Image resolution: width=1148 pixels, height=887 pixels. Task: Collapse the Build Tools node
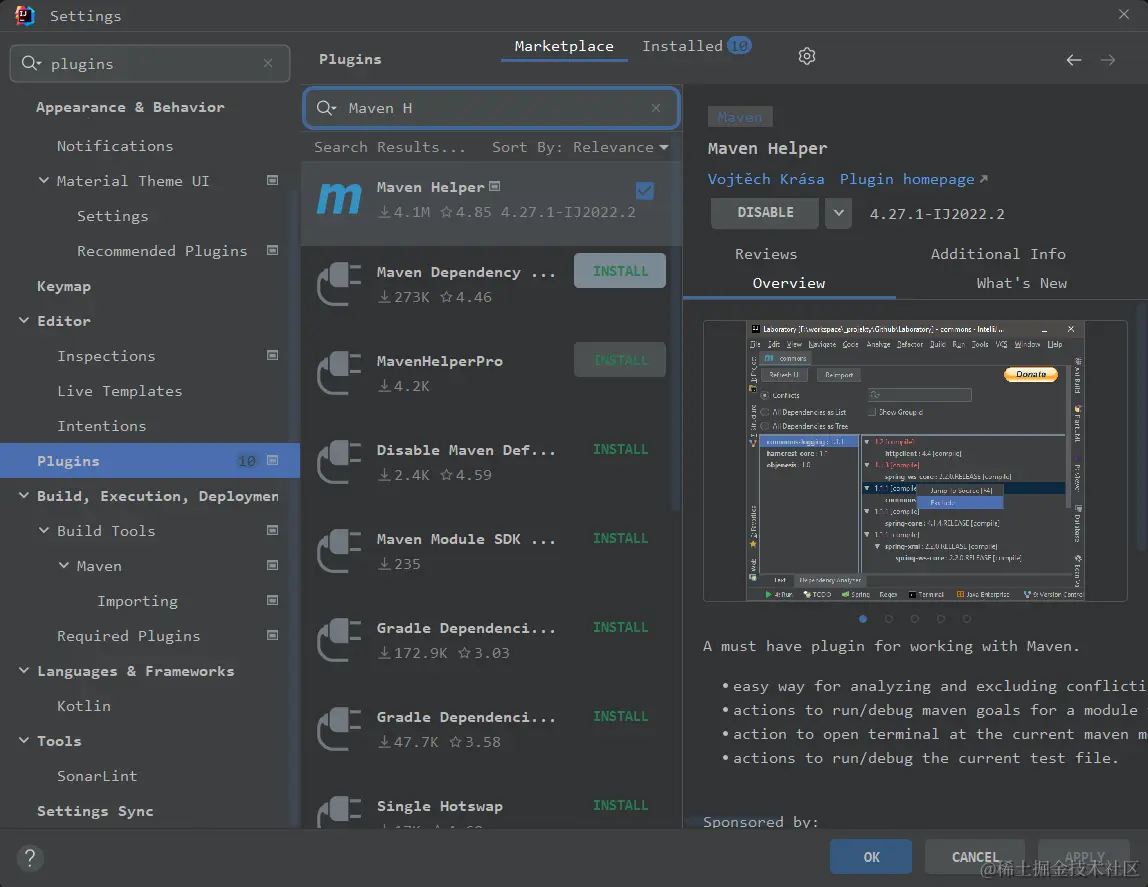point(44,531)
